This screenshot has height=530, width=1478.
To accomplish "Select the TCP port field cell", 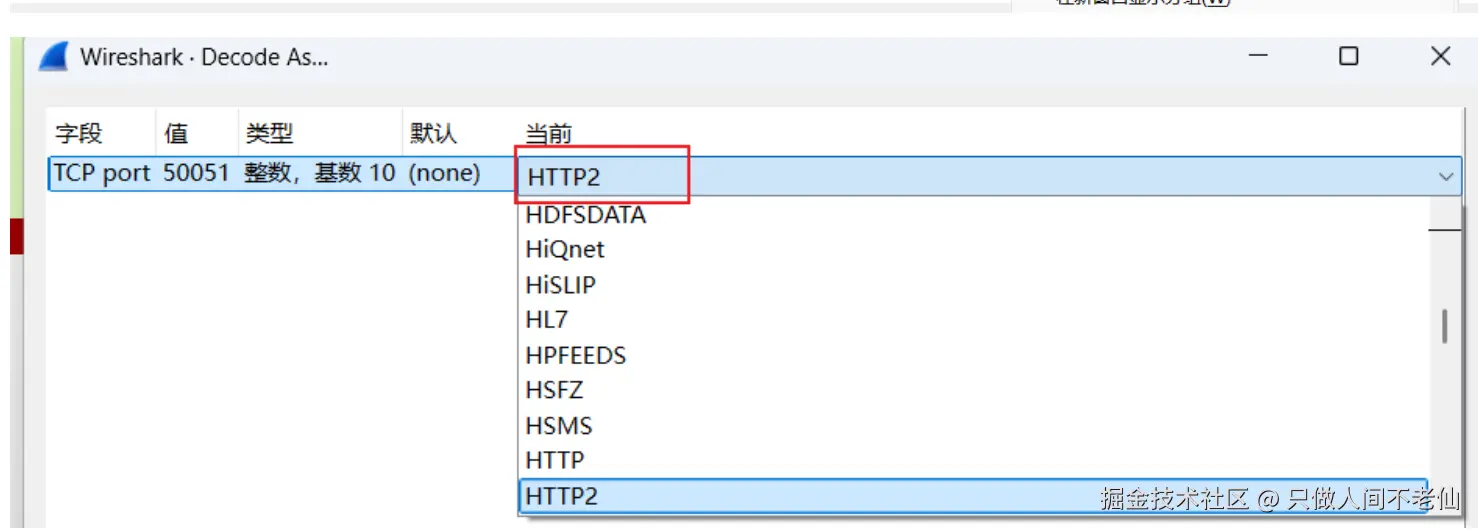I will pyautogui.click(x=102, y=173).
